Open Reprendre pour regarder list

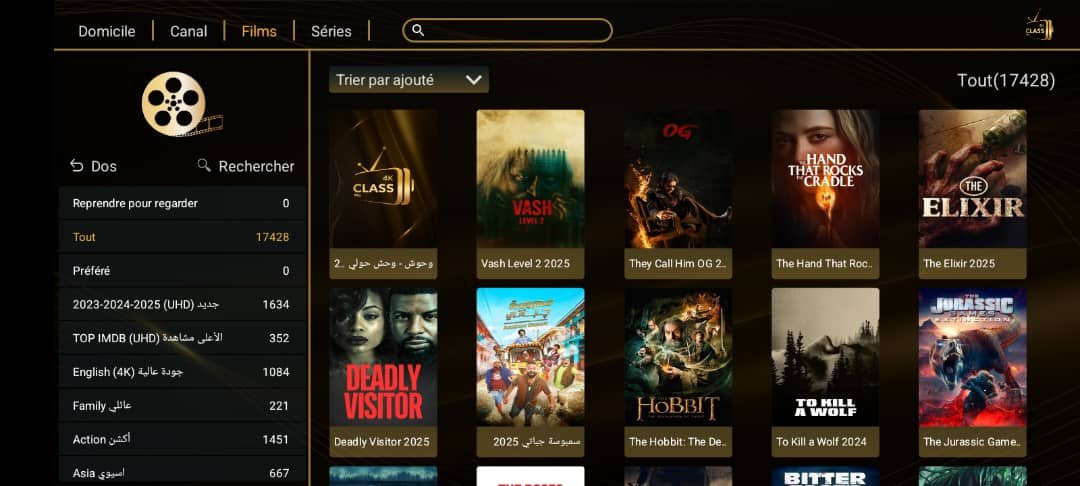point(182,203)
